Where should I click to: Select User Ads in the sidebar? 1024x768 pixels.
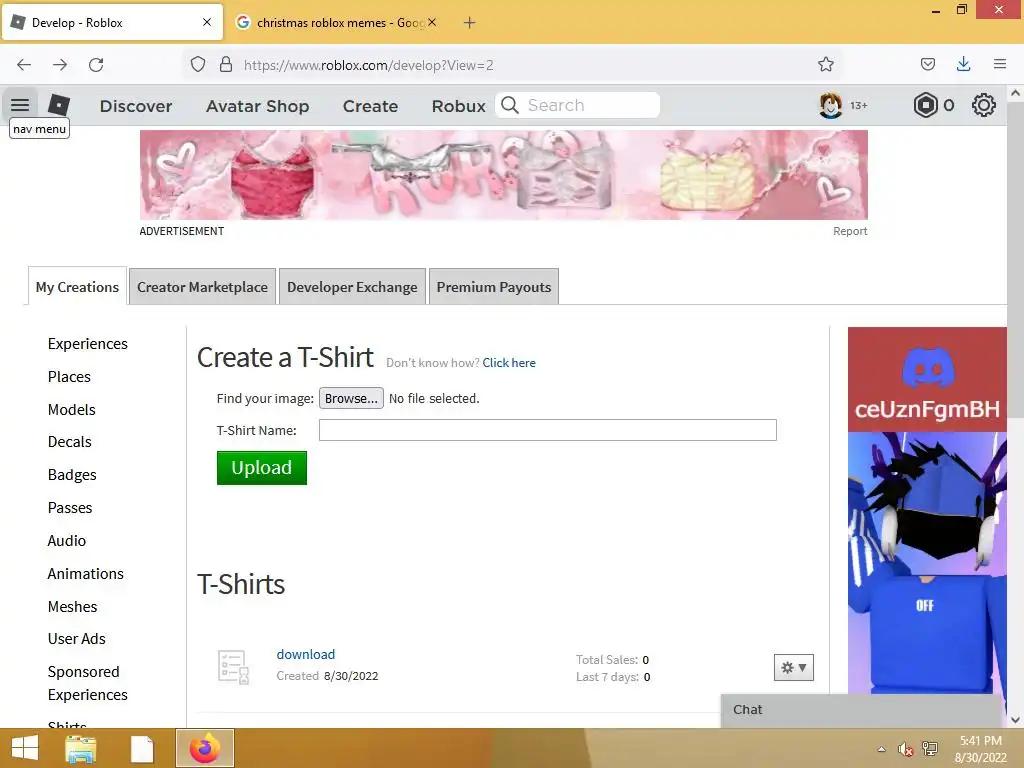pos(76,639)
